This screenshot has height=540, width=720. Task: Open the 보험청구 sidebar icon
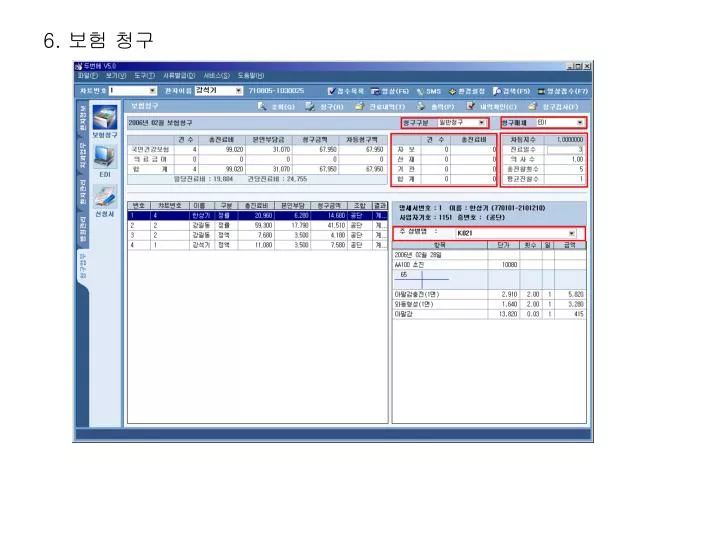[x=105, y=118]
